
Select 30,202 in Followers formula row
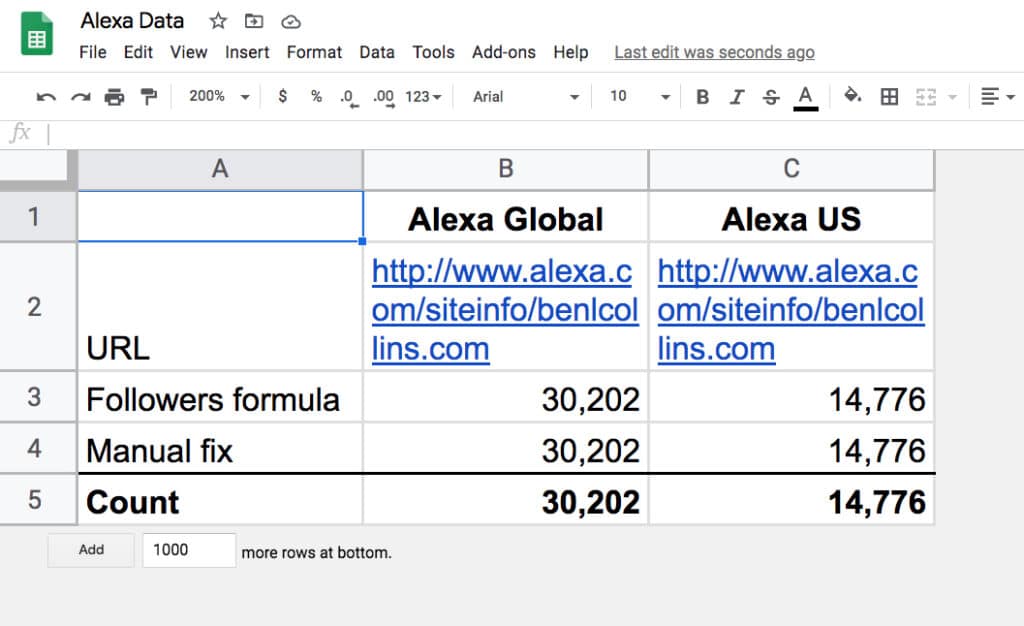[505, 397]
